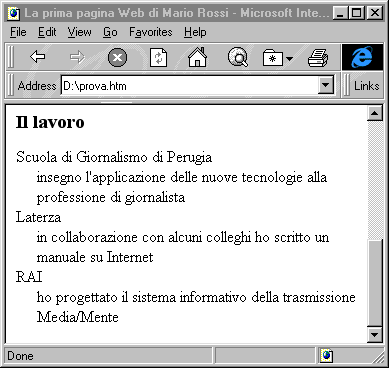The height and width of the screenshot is (368, 389).
Task: Click the Forward arrow toolbar button
Action: pyautogui.click(x=77, y=57)
